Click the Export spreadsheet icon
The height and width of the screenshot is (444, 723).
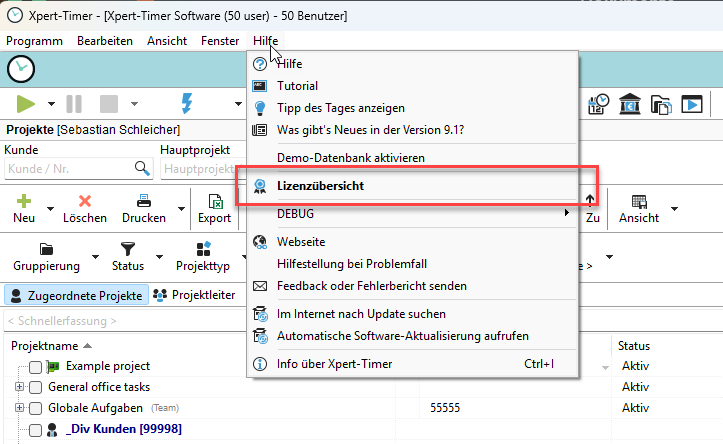click(214, 201)
